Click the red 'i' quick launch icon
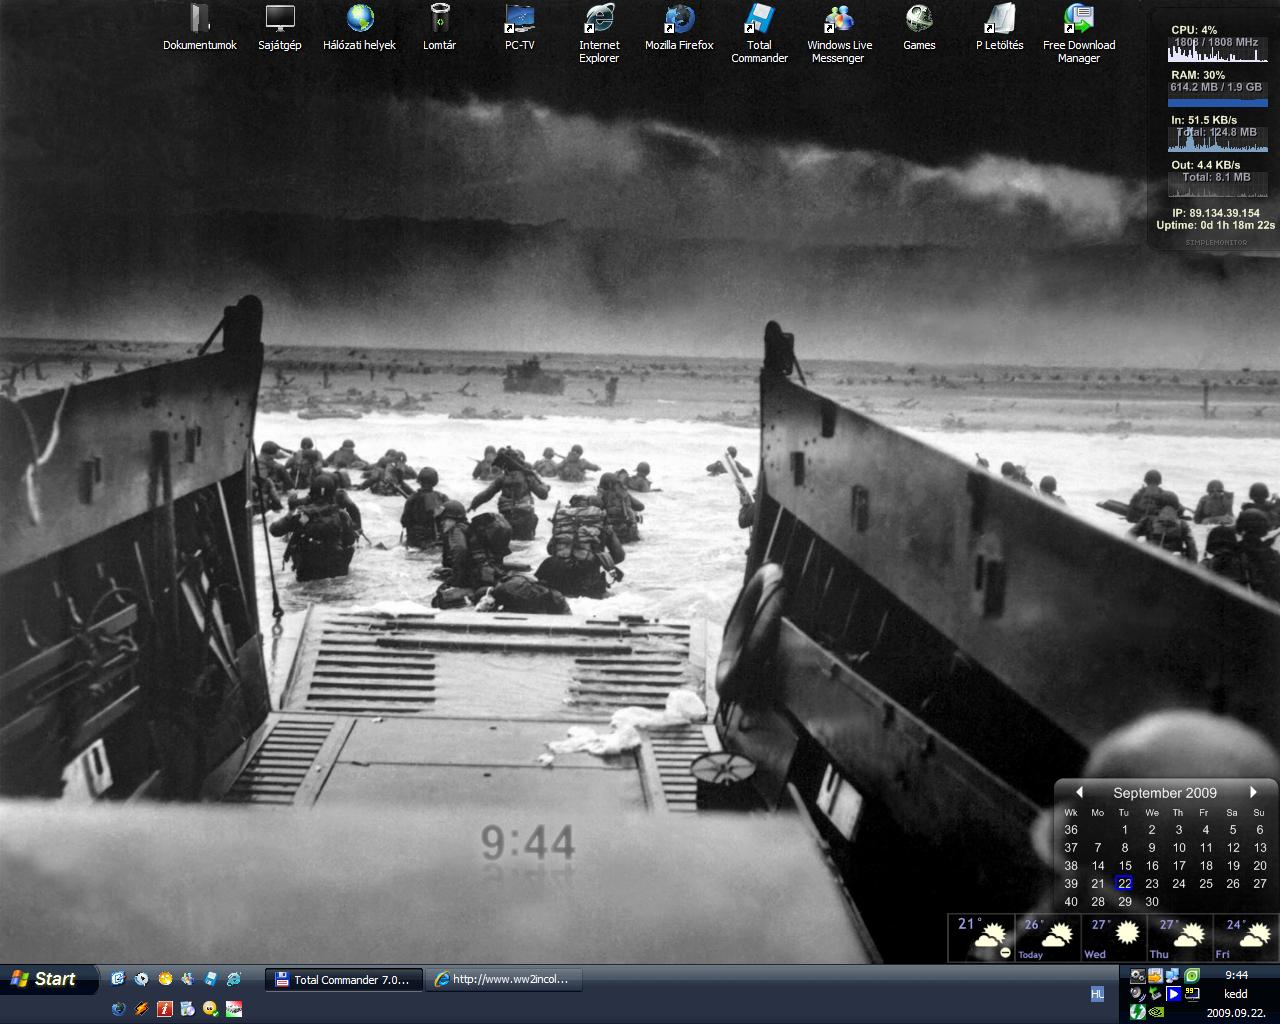This screenshot has height=1024, width=1280. (x=165, y=1008)
